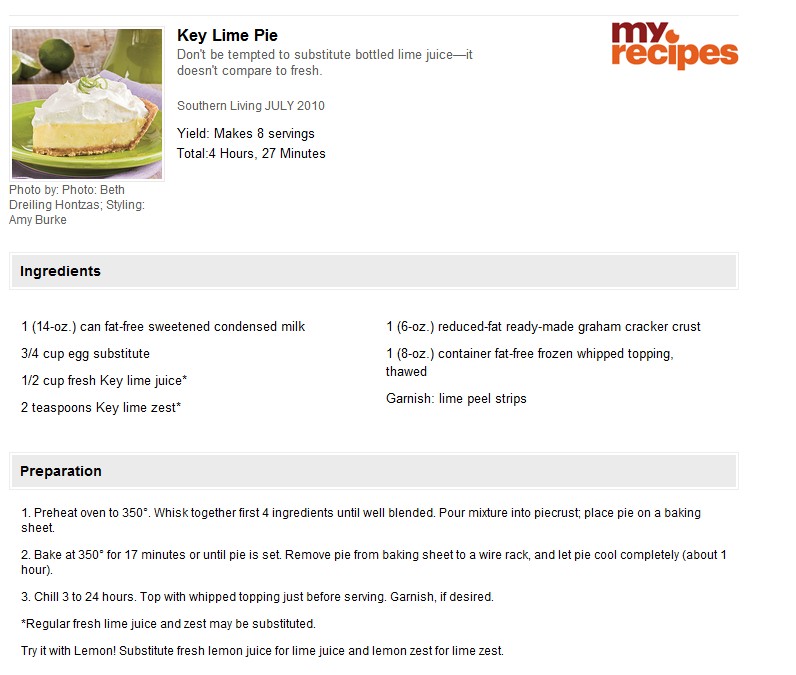Select the Southern Living JULY 2010 source text
Viewport: 796px width, 675px height.
coord(251,106)
